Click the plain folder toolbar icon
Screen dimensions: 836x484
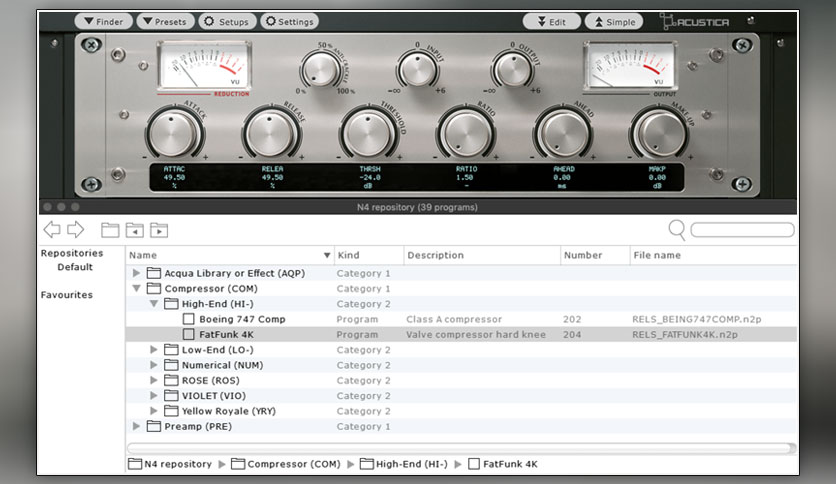tap(110, 230)
